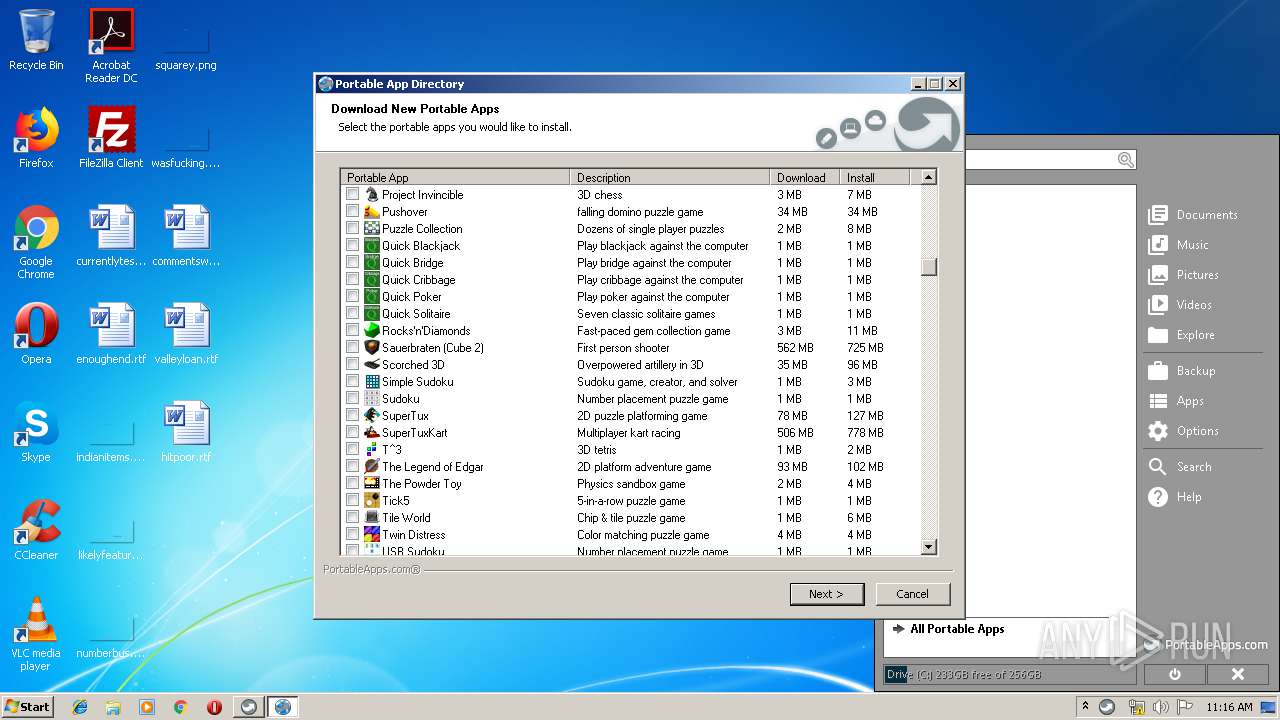Select the Quick Solitaire checkbox
This screenshot has width=1280, height=720.
point(352,314)
